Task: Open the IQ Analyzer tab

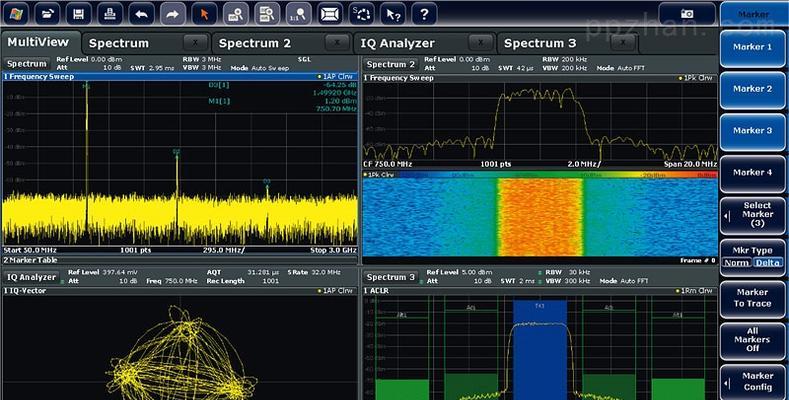Action: click(395, 43)
